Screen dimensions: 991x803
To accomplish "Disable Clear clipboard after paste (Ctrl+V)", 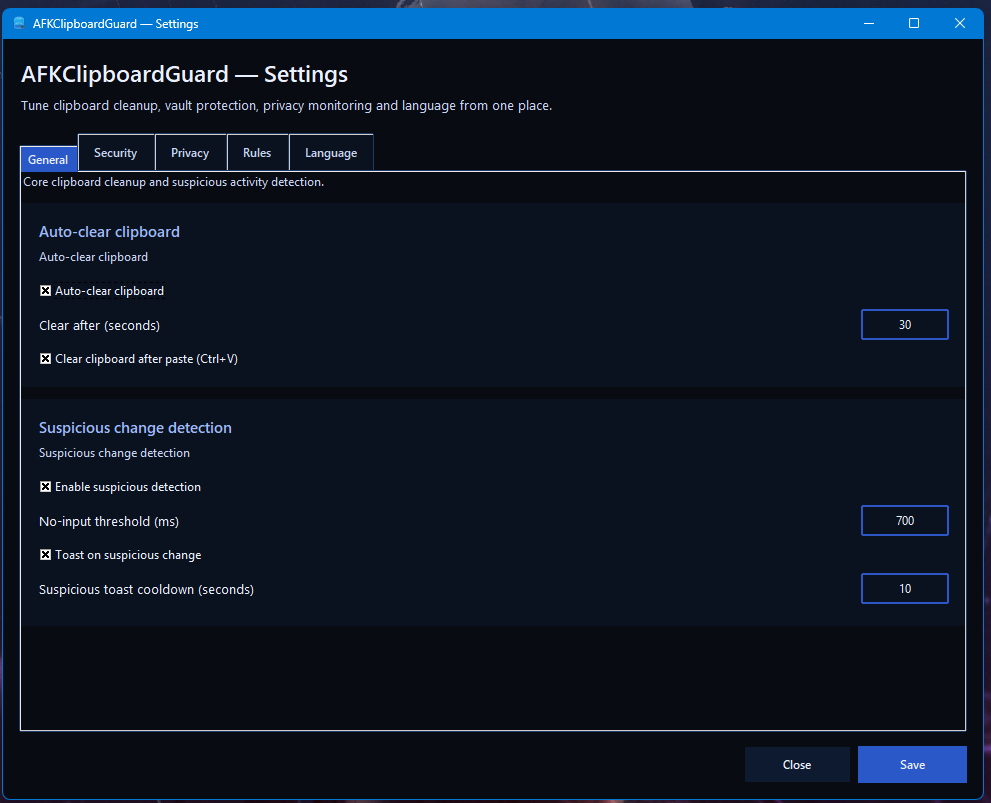I will point(46,359).
